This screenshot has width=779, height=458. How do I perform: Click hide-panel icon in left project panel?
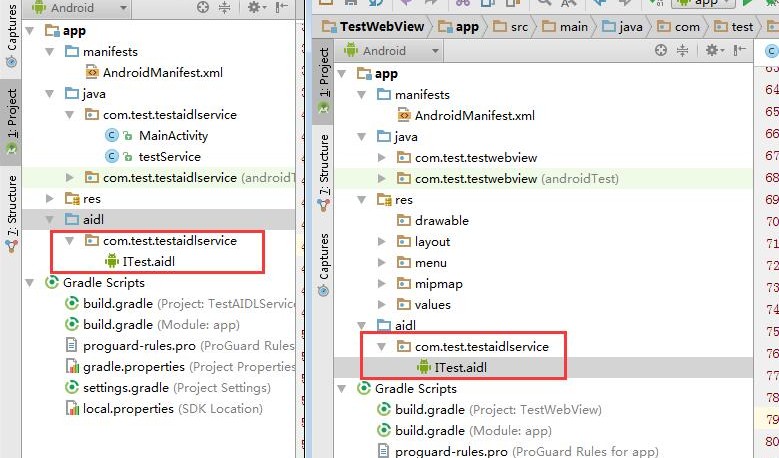tap(282, 7)
